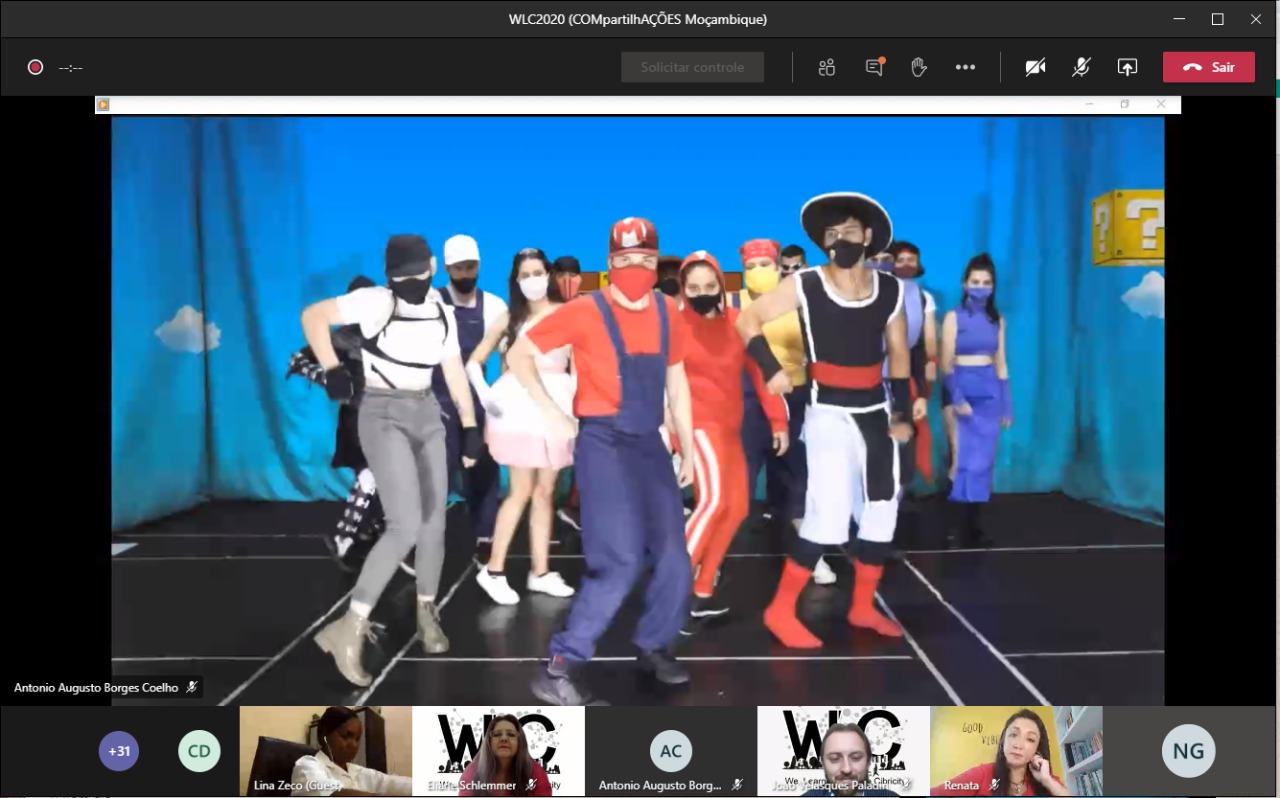Click Solicitar controle button
Image resolution: width=1280 pixels, height=798 pixels.
pyautogui.click(x=692, y=67)
